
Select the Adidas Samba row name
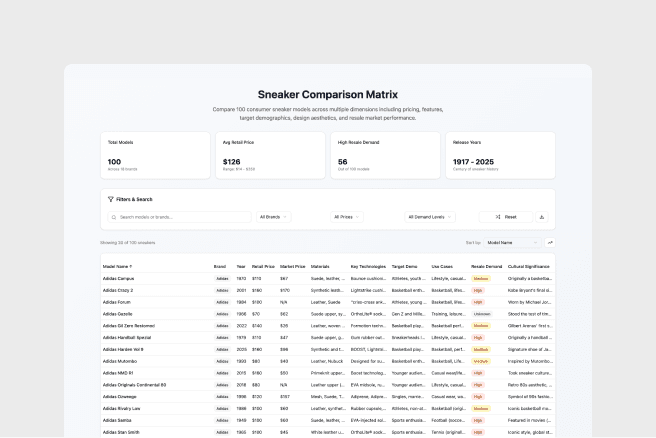click(117, 420)
